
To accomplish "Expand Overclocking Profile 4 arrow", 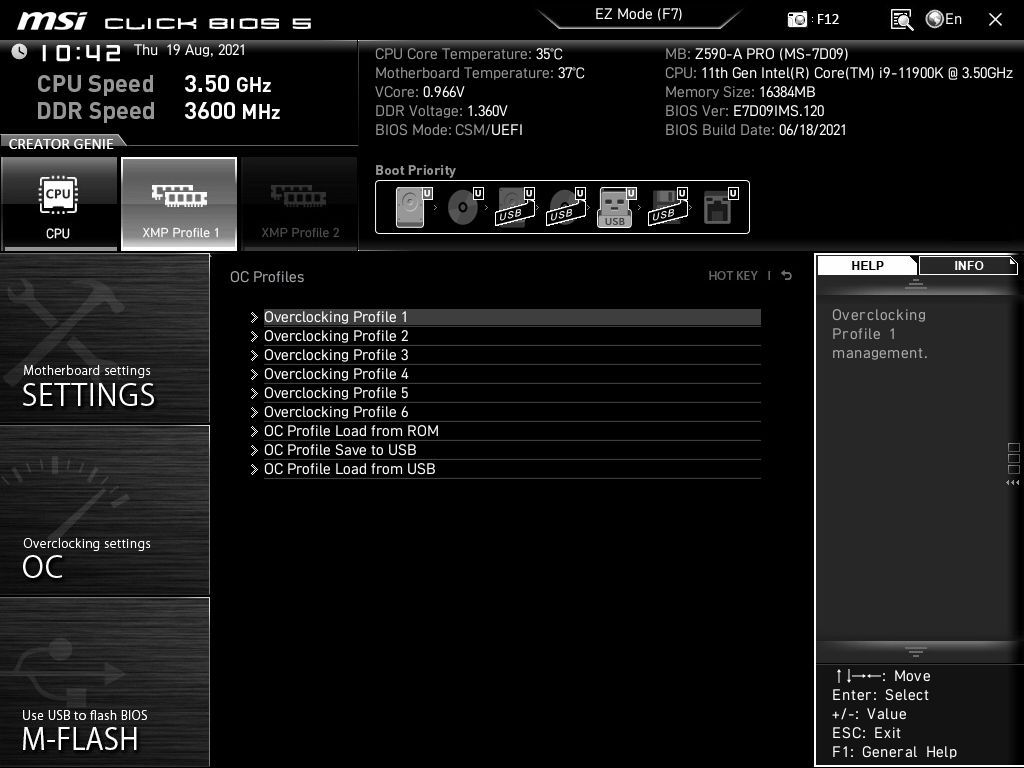I will click(x=254, y=374).
